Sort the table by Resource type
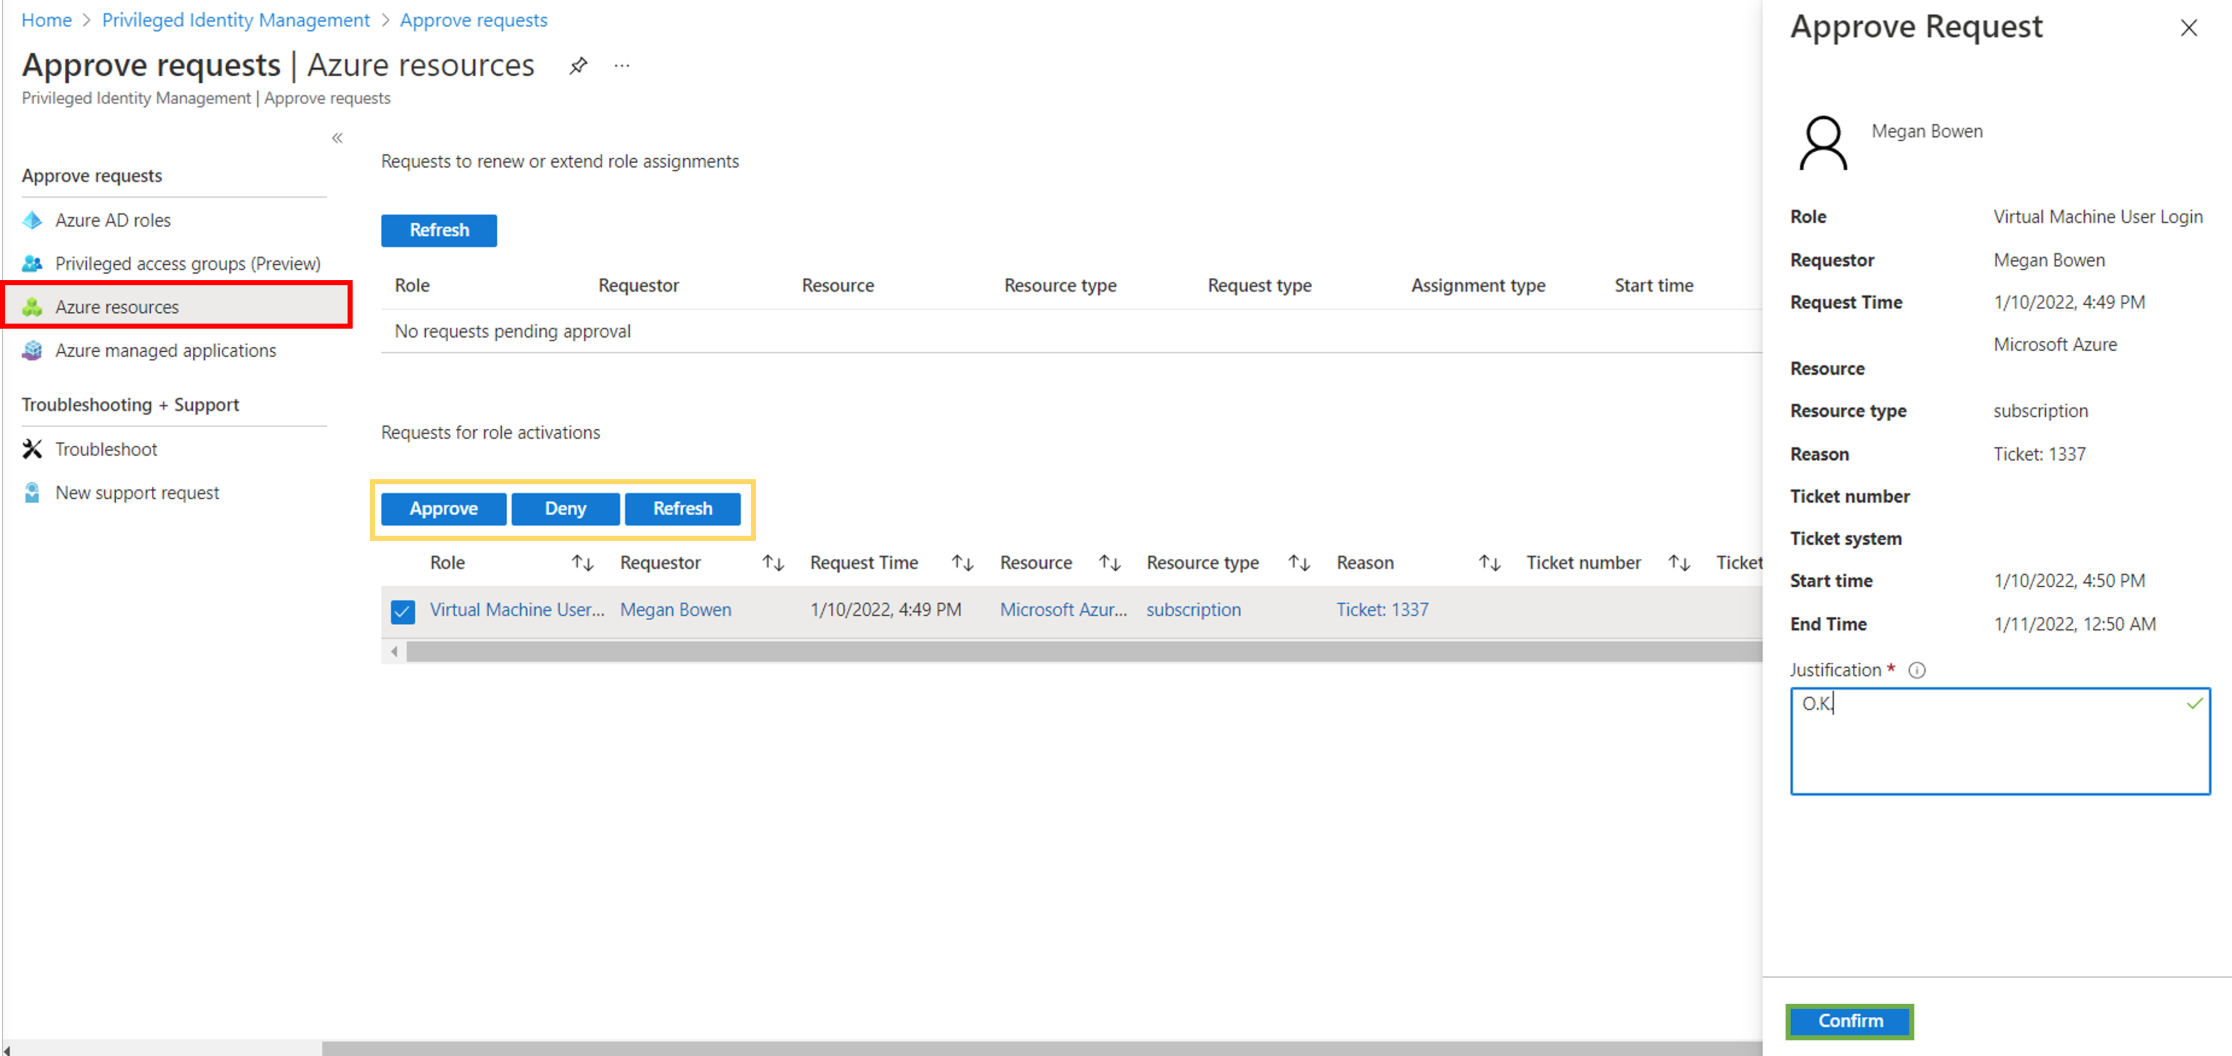 pyautogui.click(x=1298, y=563)
